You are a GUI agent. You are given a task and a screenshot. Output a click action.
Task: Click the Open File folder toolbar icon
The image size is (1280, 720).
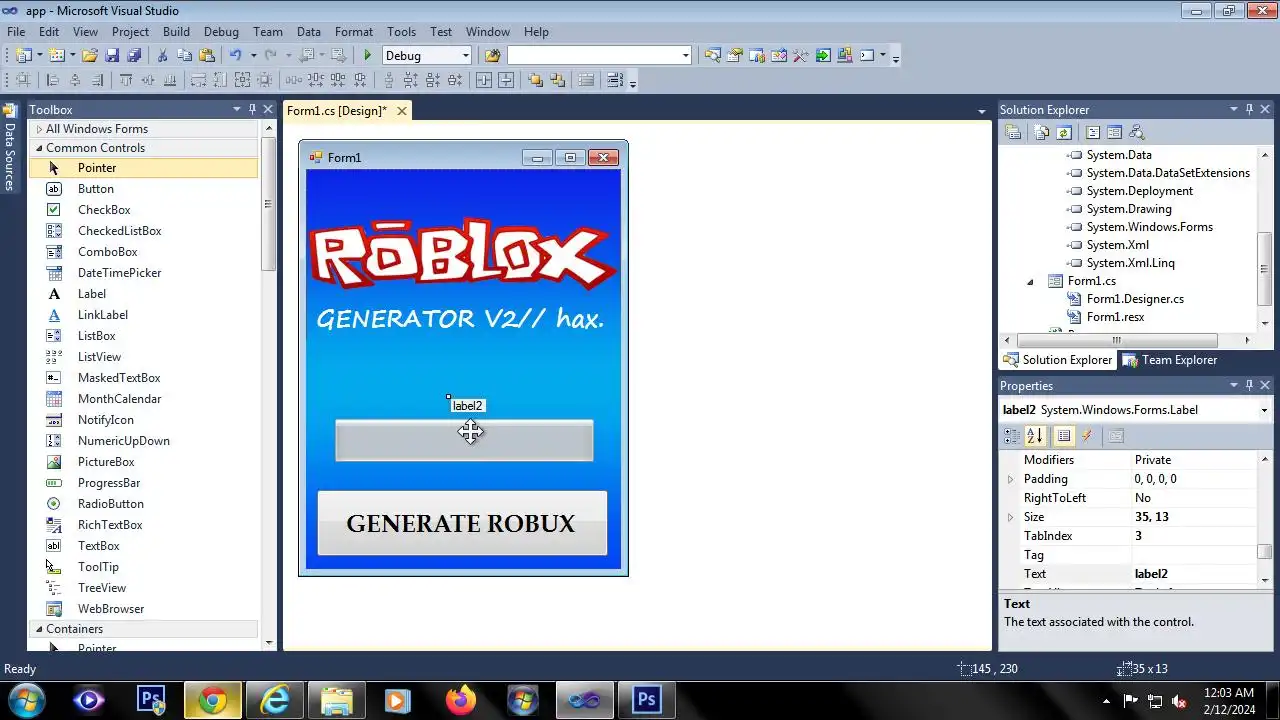[x=89, y=56]
